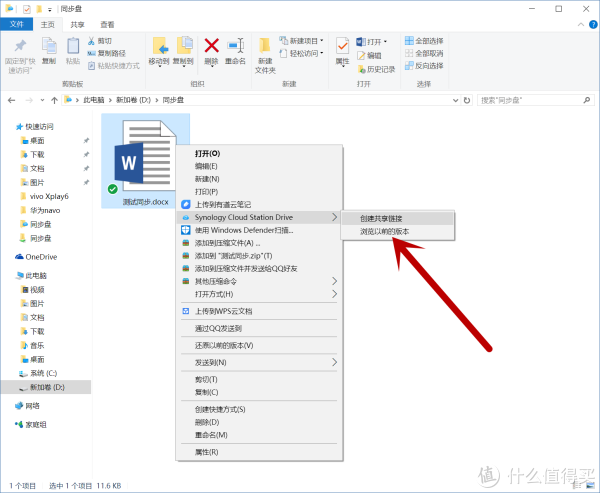Switch to the Share (共享) ribbon tab
Image resolution: width=600 pixels, height=493 pixels.
77,24
